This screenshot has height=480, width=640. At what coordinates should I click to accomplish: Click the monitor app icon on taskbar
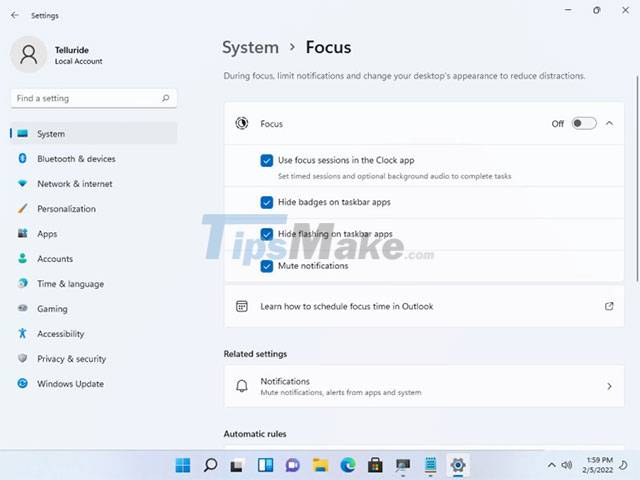coord(403,465)
